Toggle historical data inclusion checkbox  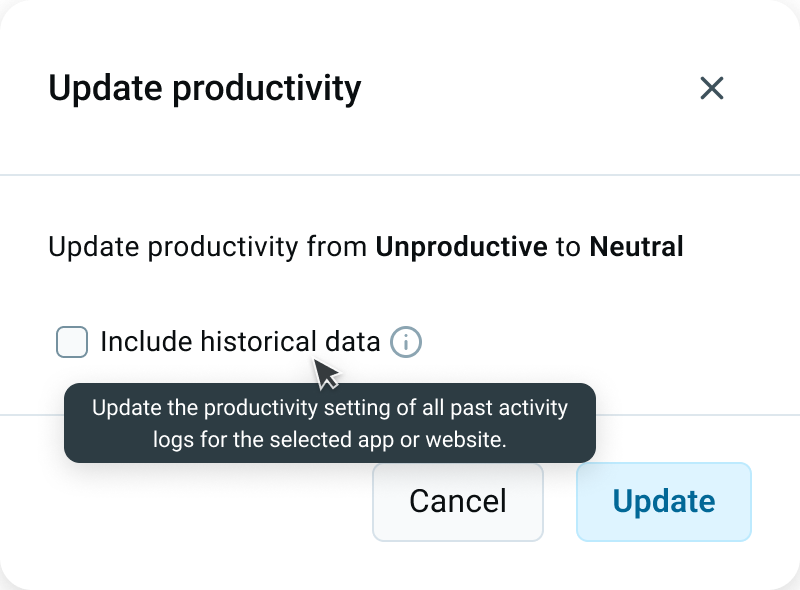point(72,342)
